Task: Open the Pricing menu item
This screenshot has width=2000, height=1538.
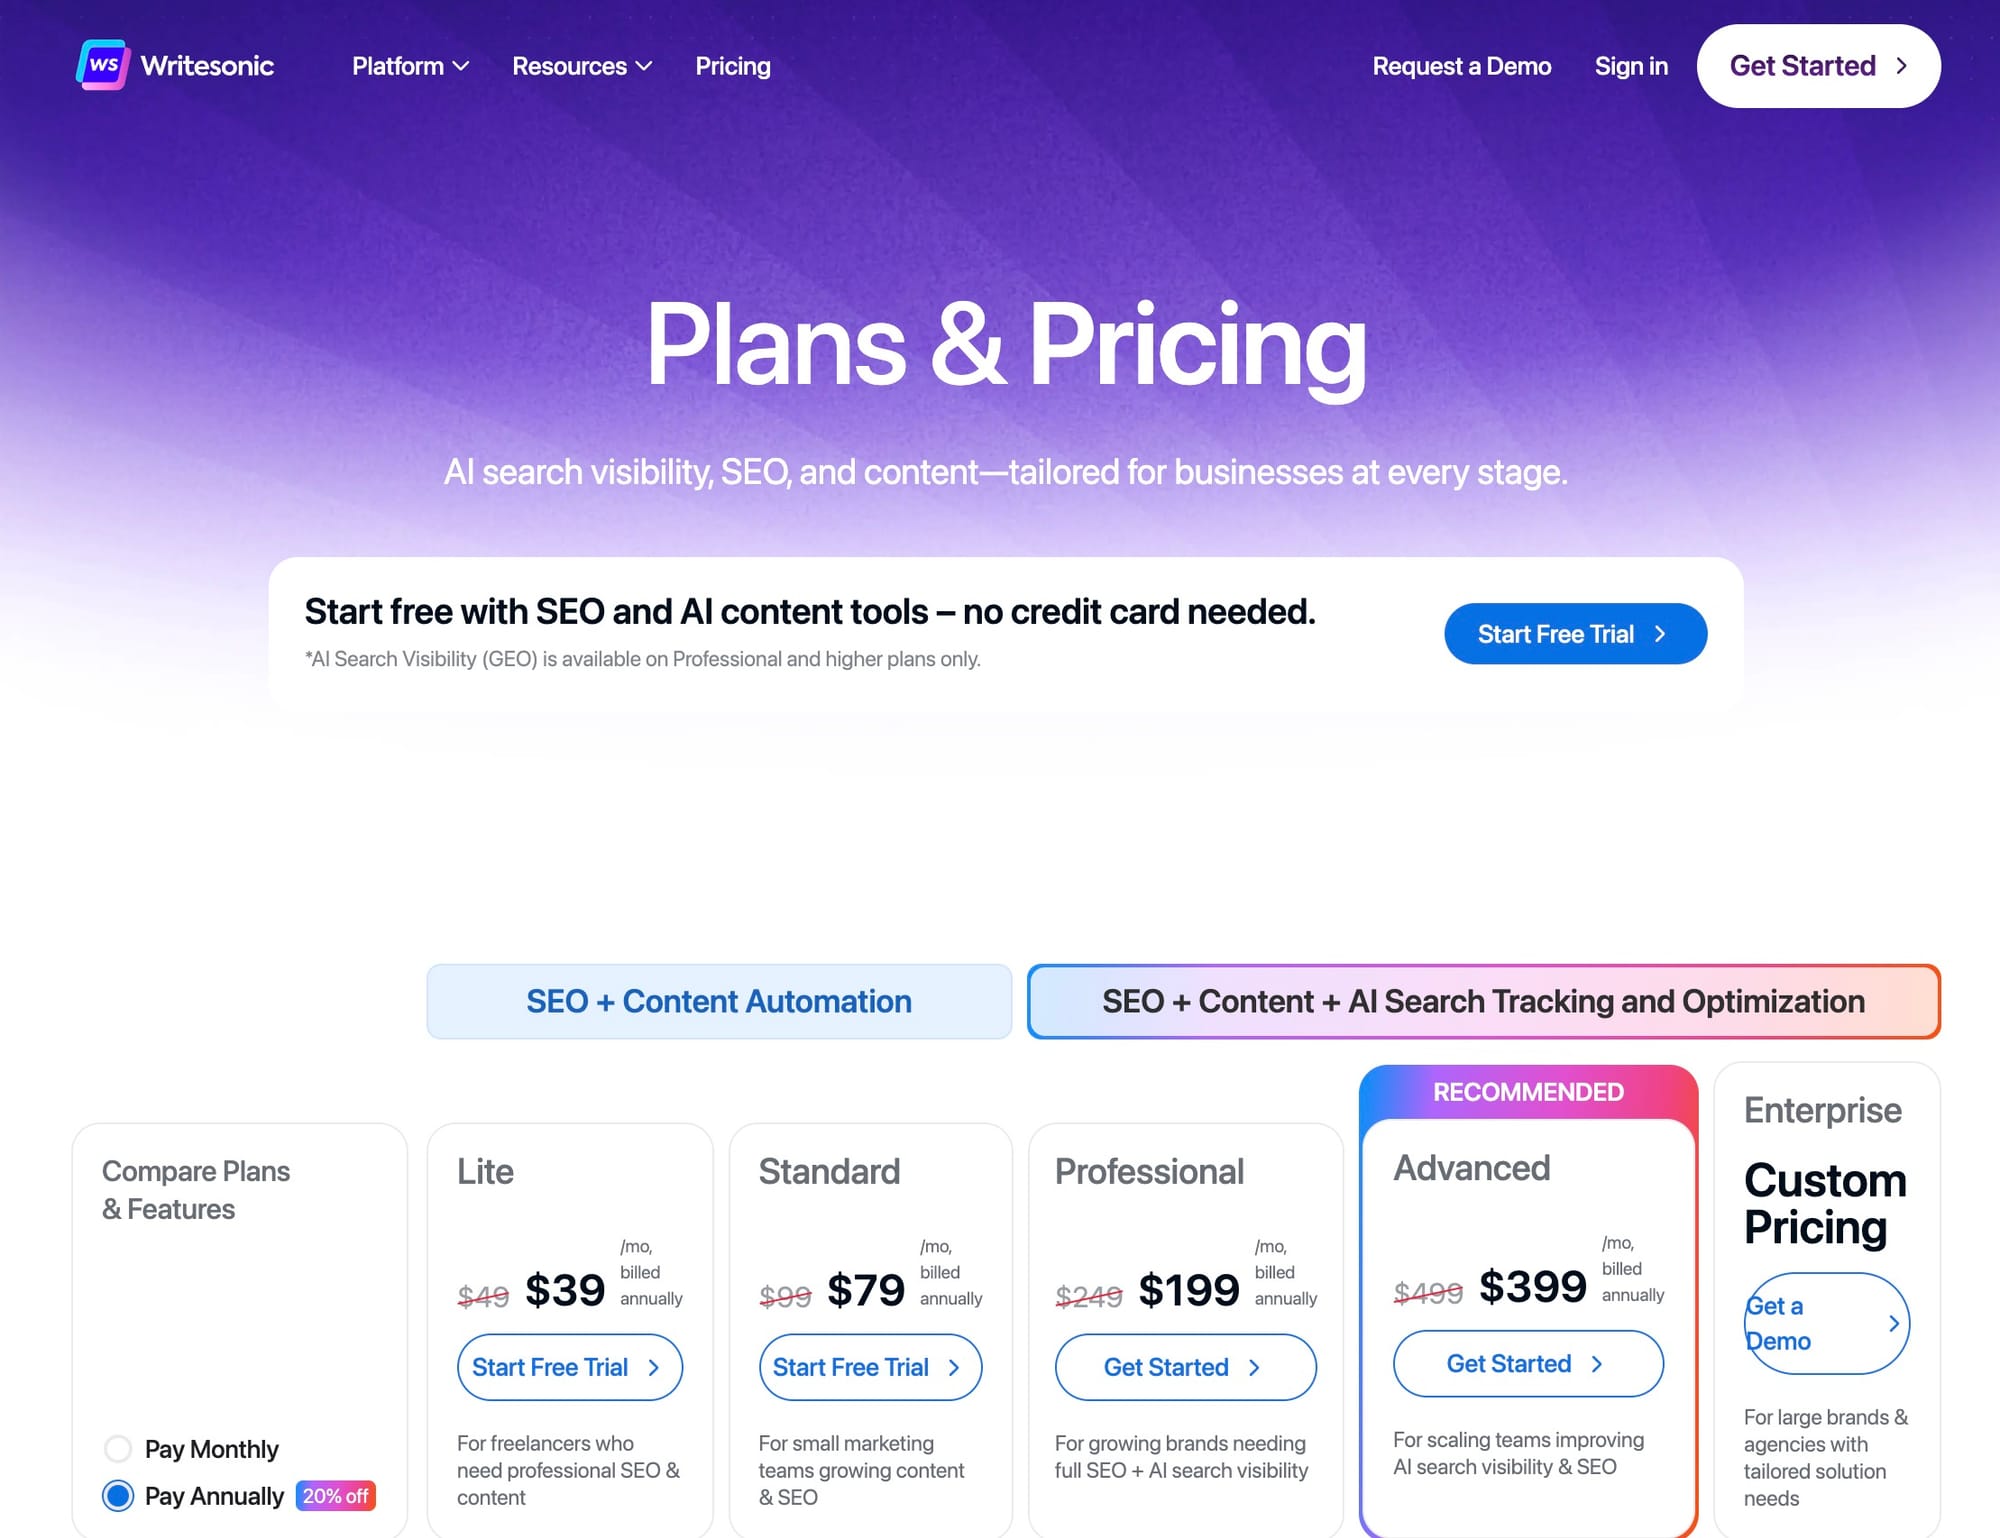Action: pos(733,66)
